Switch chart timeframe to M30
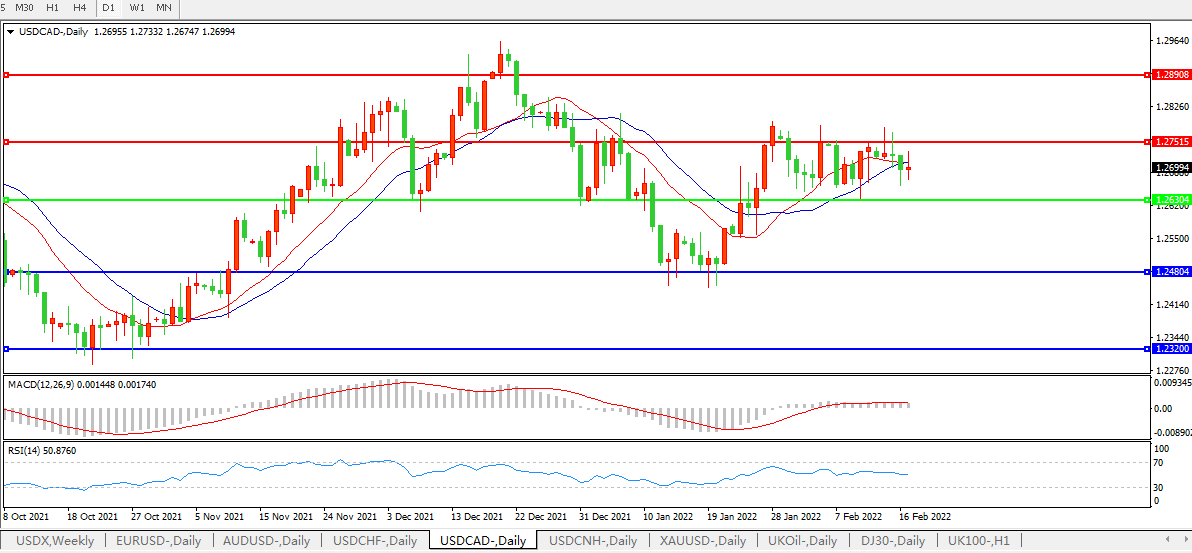 (x=25, y=8)
